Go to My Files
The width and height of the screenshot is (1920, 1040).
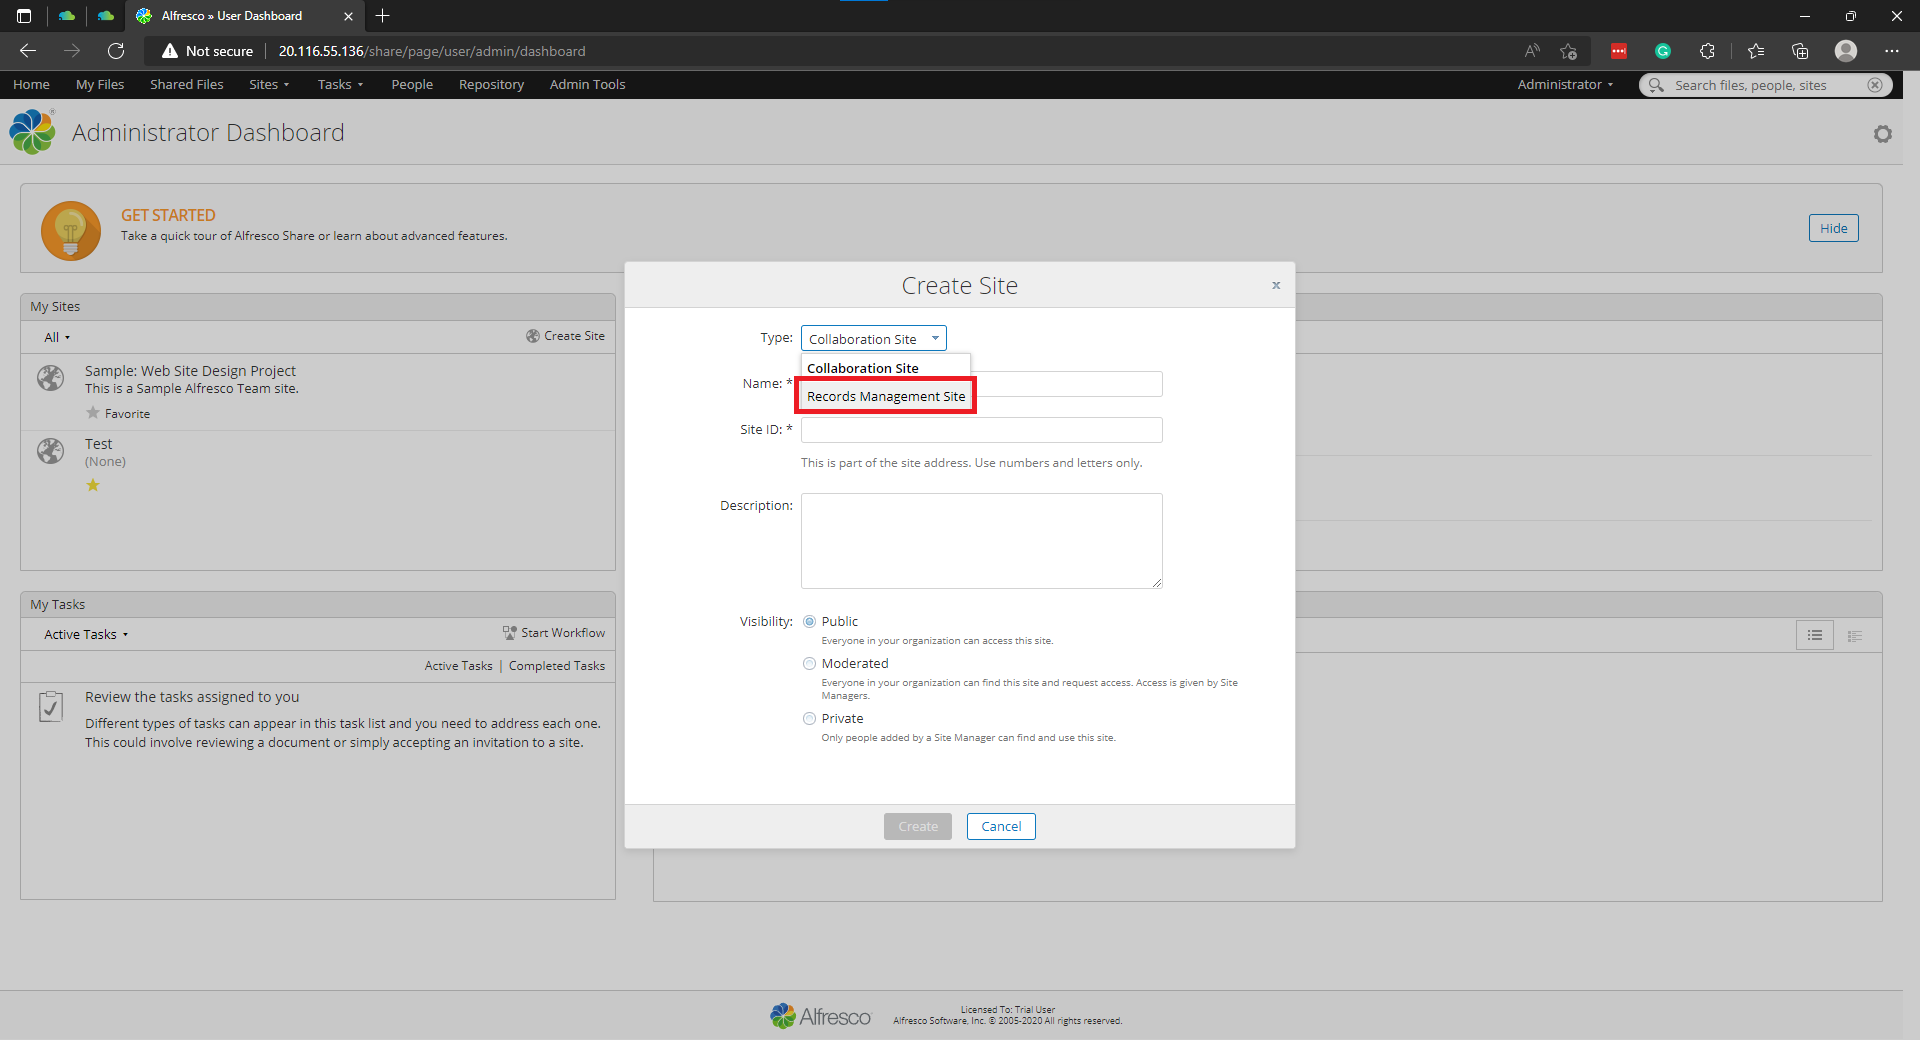tap(100, 85)
